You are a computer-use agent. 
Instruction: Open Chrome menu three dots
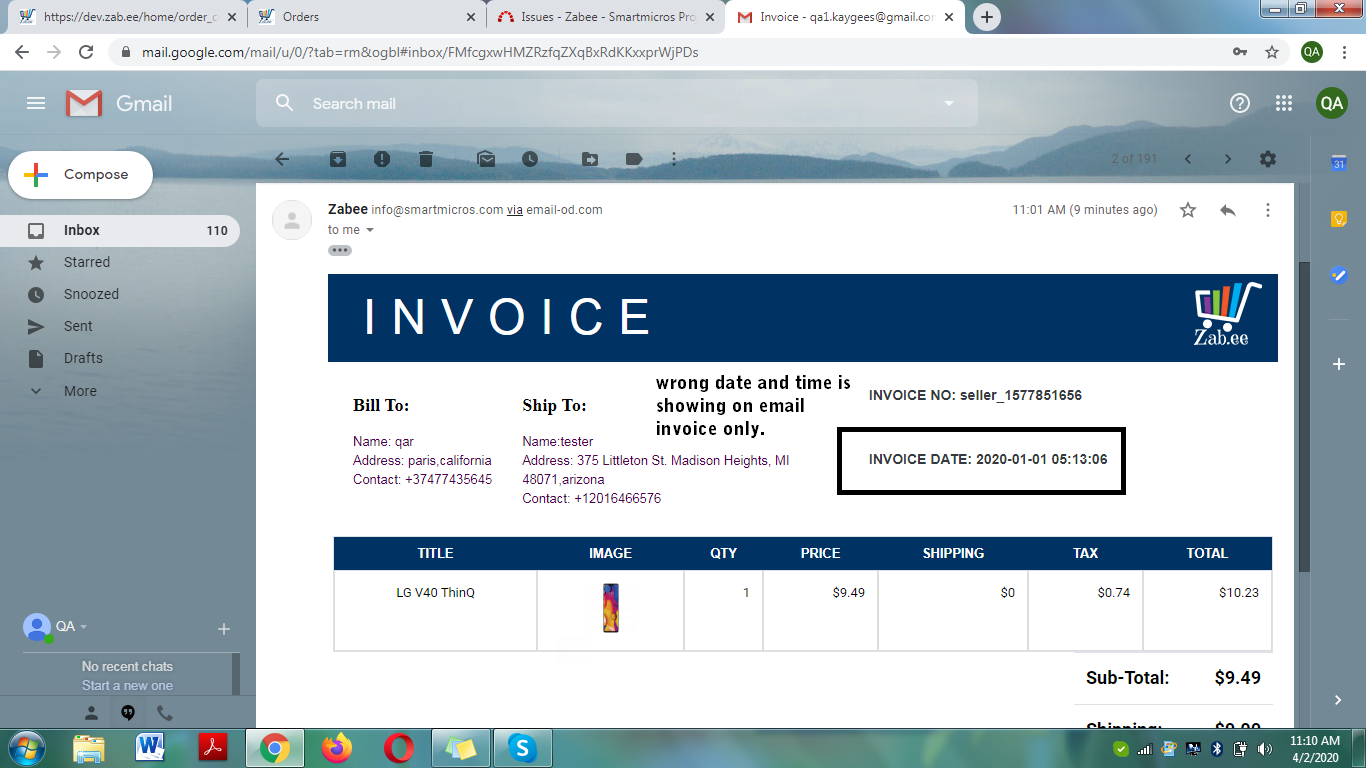click(1345, 52)
